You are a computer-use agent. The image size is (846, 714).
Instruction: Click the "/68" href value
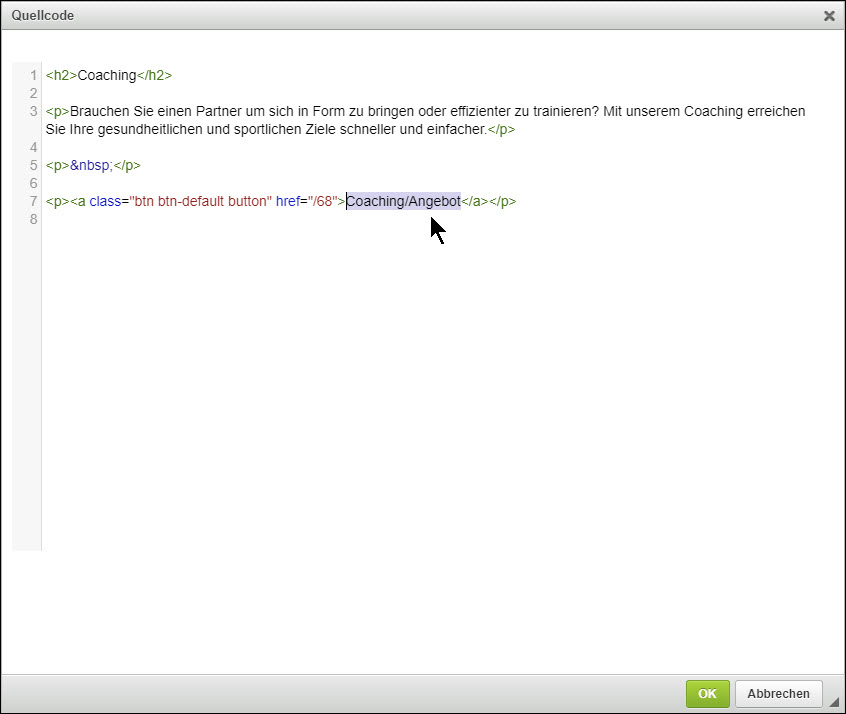coord(322,201)
